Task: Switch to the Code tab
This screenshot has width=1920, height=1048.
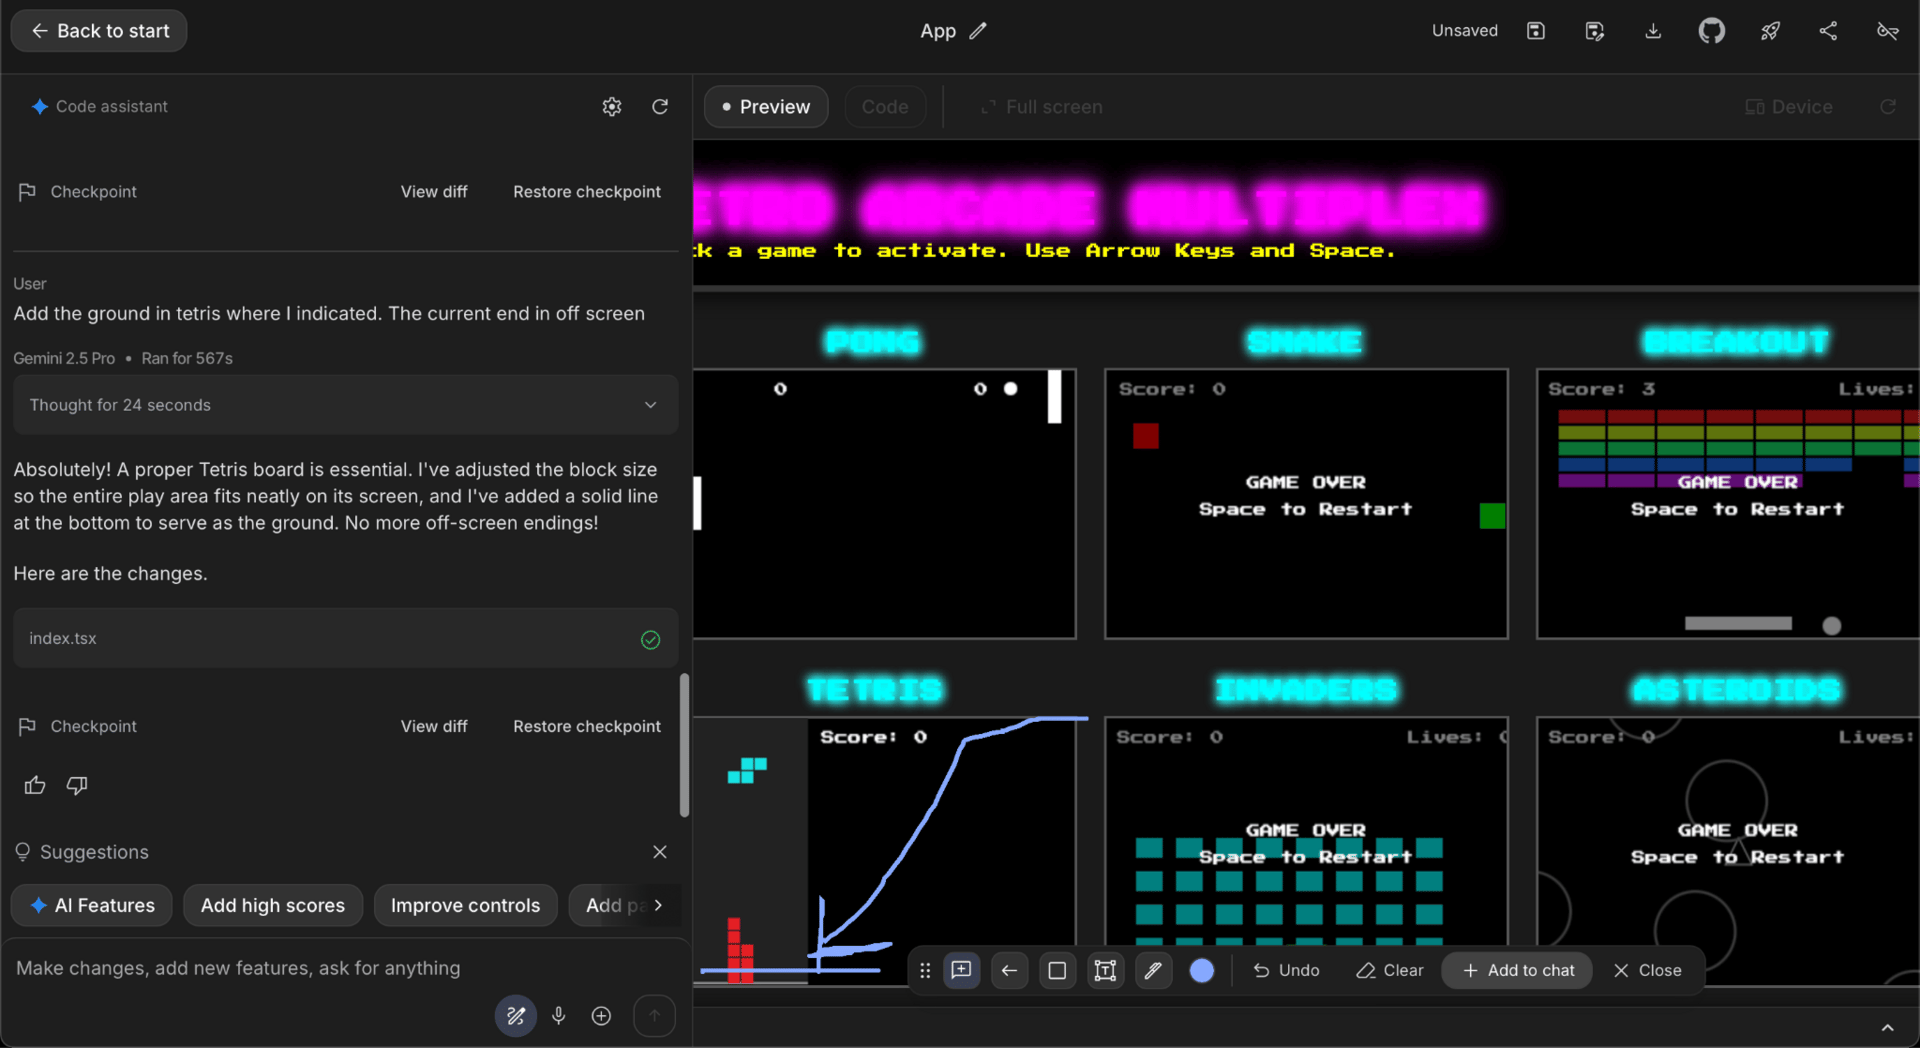Action: click(x=884, y=107)
